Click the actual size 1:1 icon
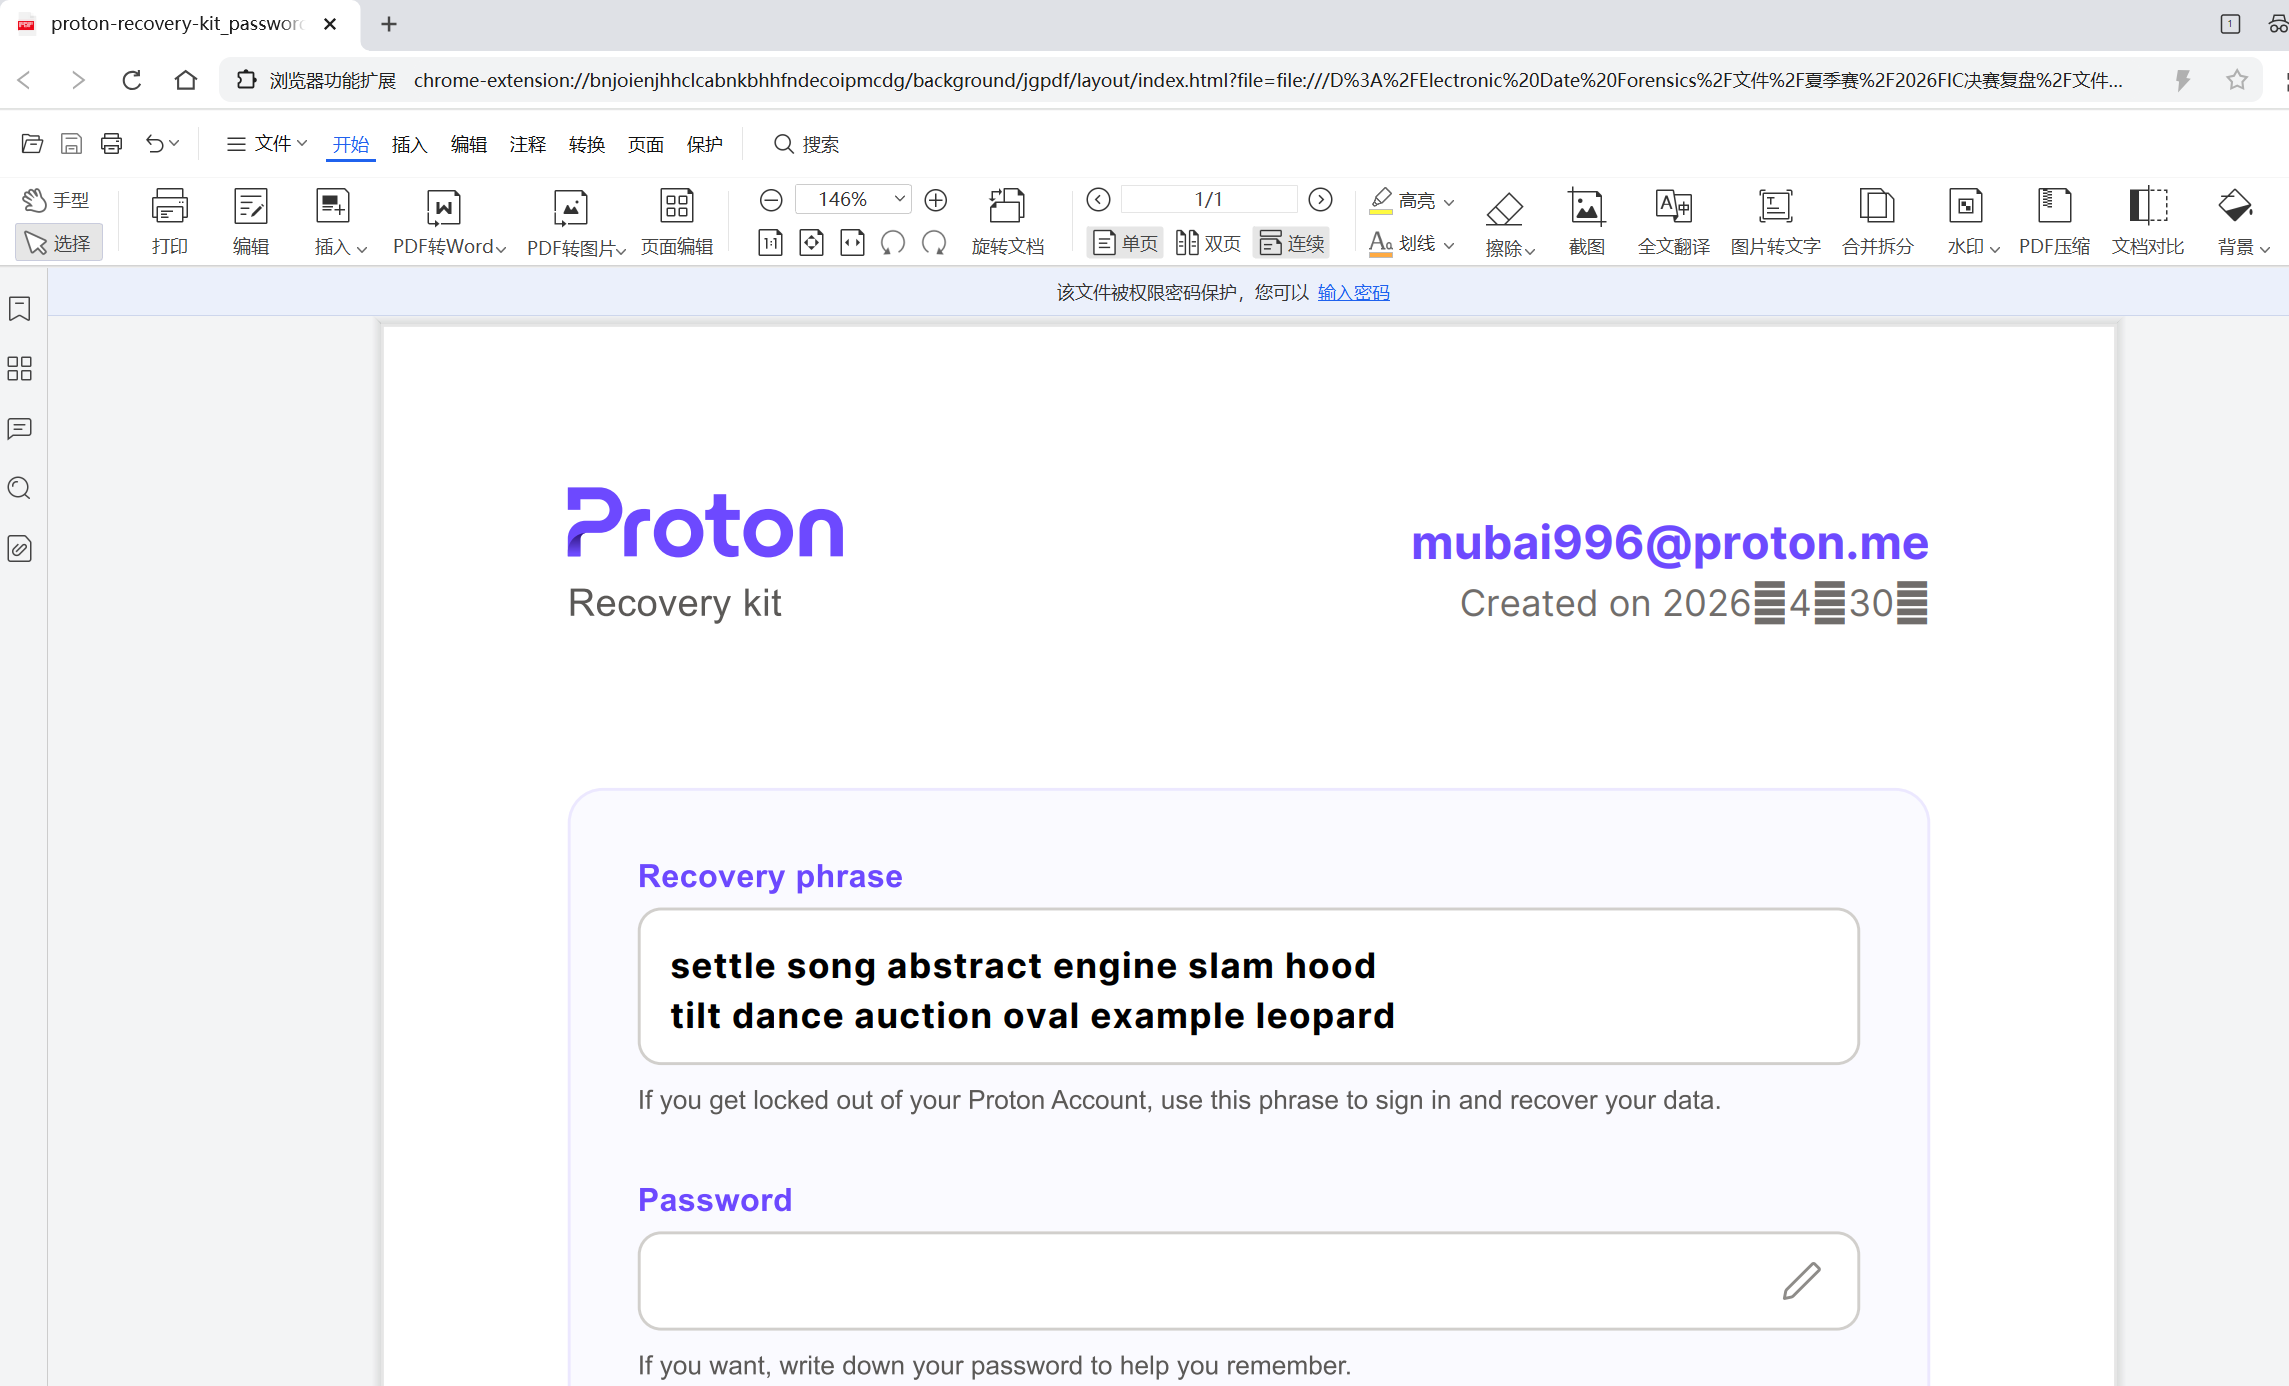The image size is (2289, 1386). (770, 243)
